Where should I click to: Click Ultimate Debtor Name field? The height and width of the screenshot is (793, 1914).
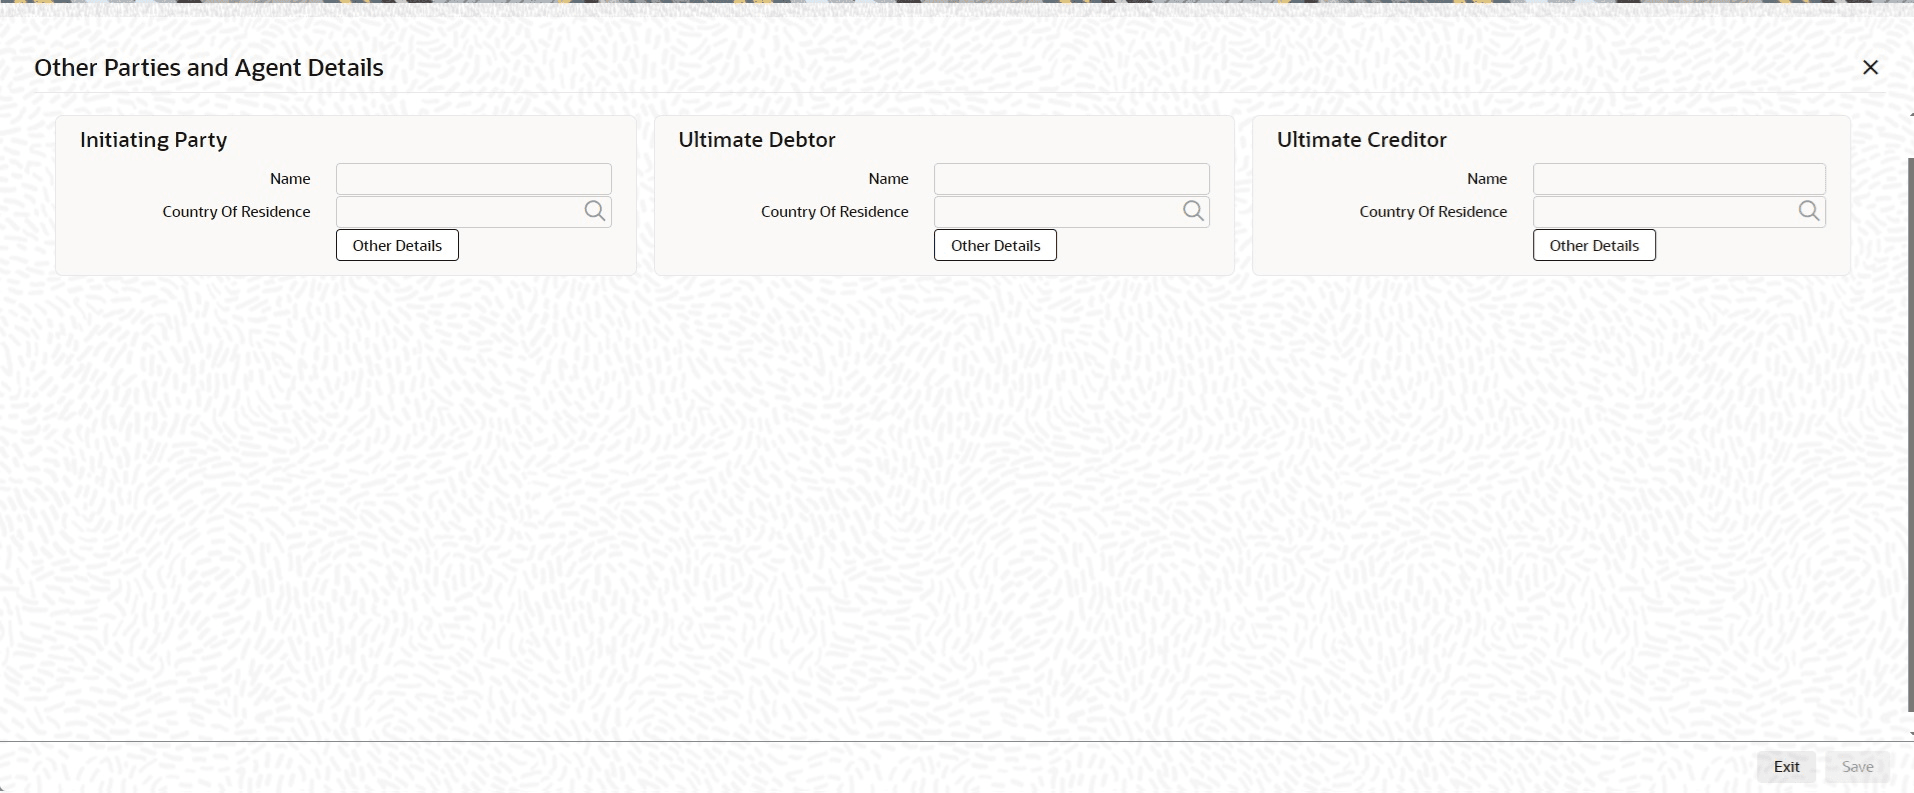point(1072,179)
